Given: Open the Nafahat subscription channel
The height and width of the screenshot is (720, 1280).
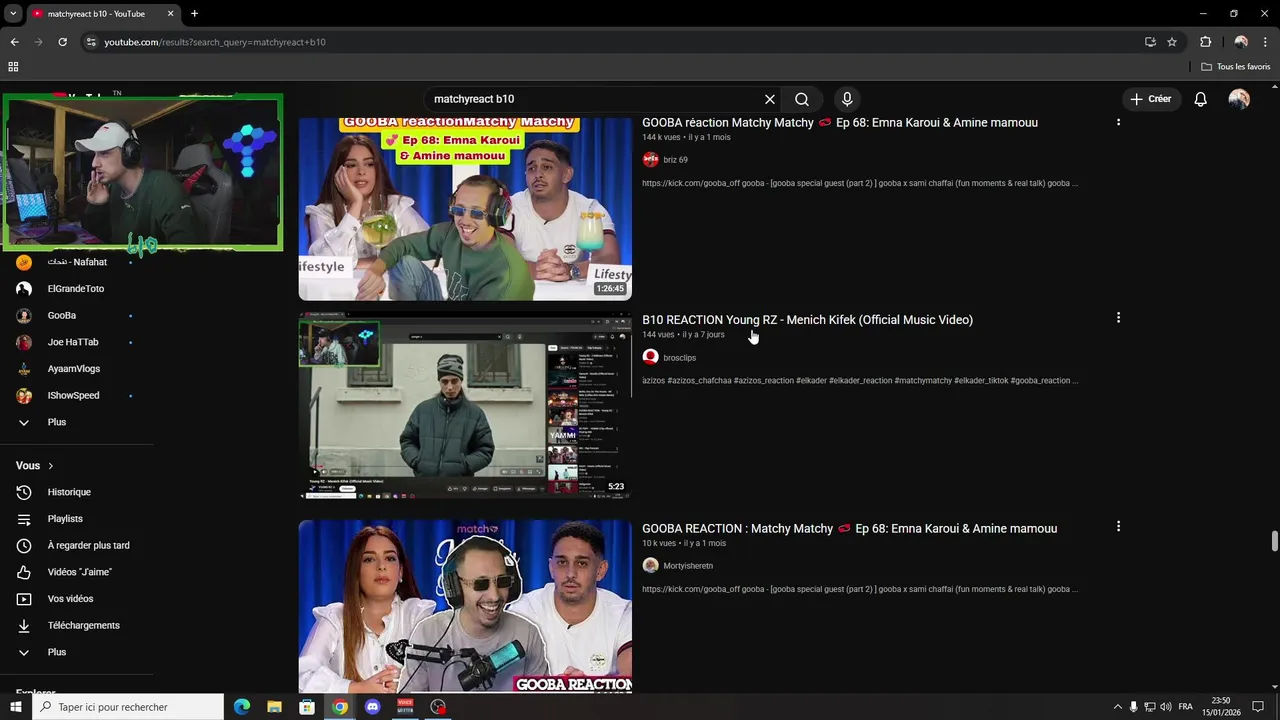Looking at the screenshot, I should (76, 262).
